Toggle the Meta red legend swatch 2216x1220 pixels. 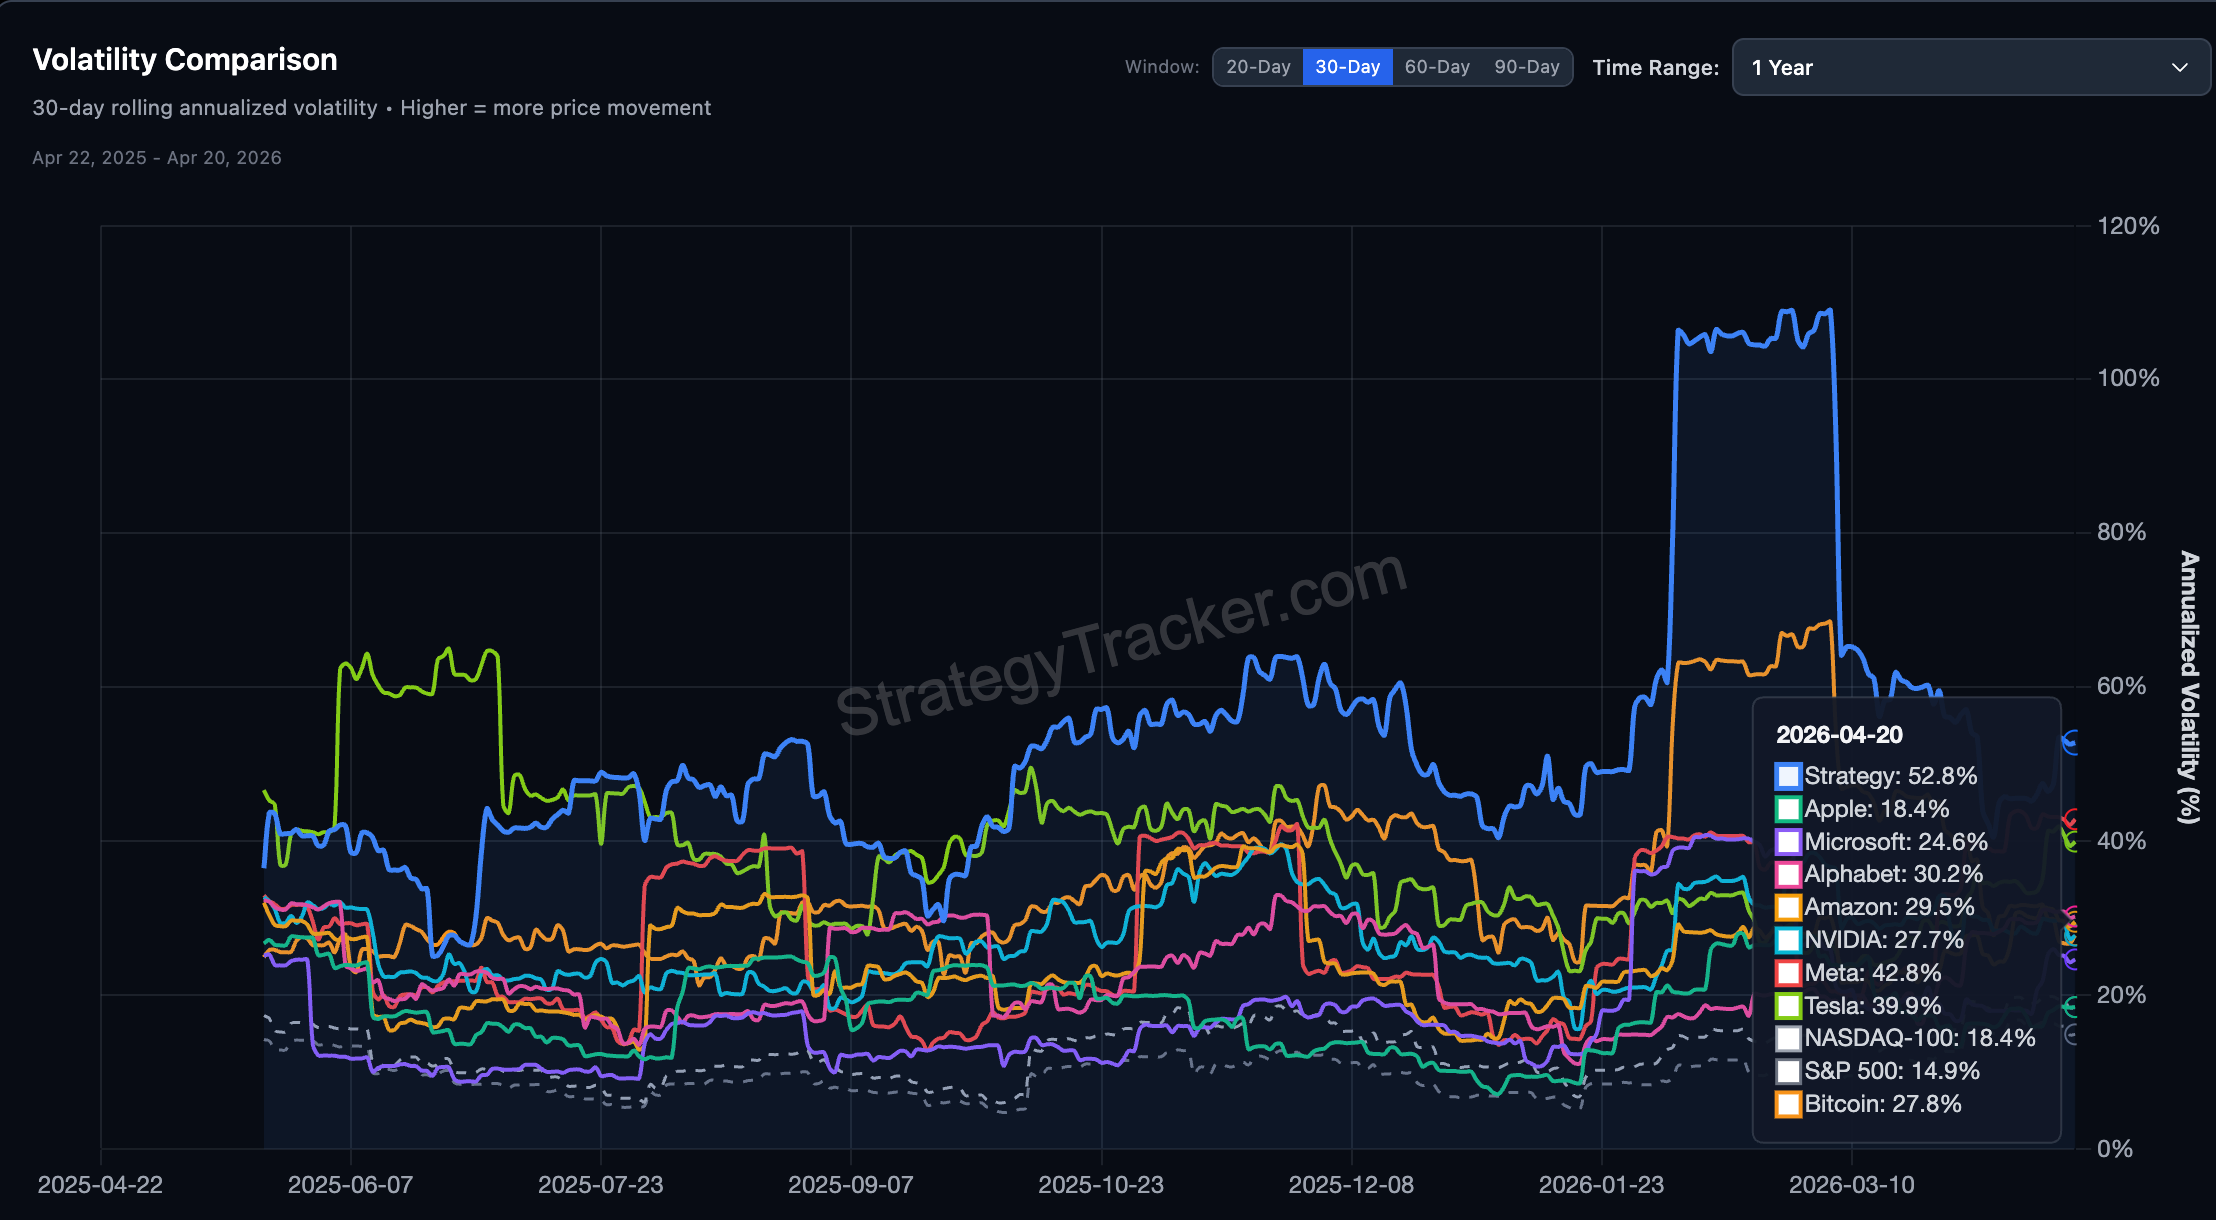pyautogui.click(x=1789, y=973)
